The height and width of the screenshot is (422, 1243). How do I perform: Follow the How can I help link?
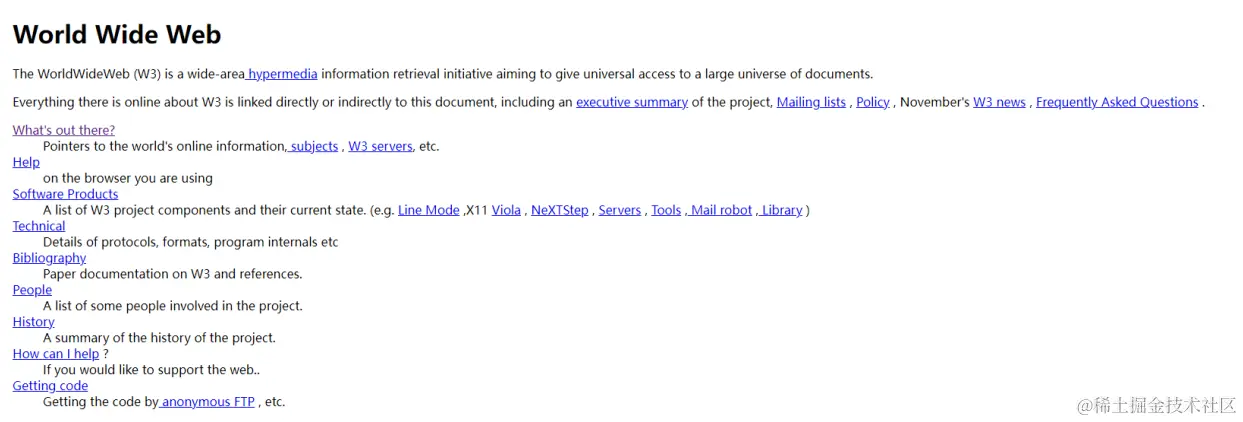[56, 354]
